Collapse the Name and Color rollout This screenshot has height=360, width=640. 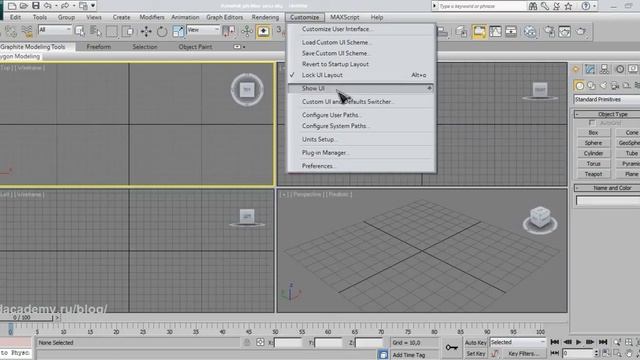[x=607, y=188]
